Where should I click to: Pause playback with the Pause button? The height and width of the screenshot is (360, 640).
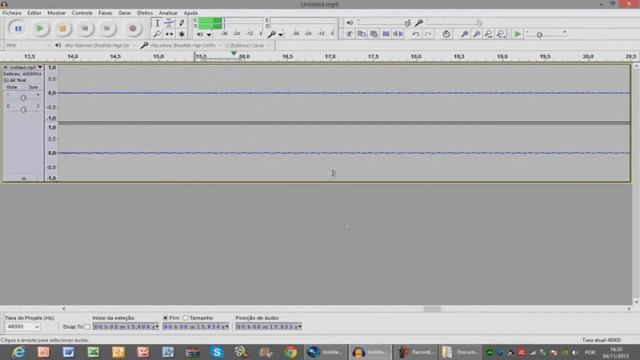pos(18,29)
